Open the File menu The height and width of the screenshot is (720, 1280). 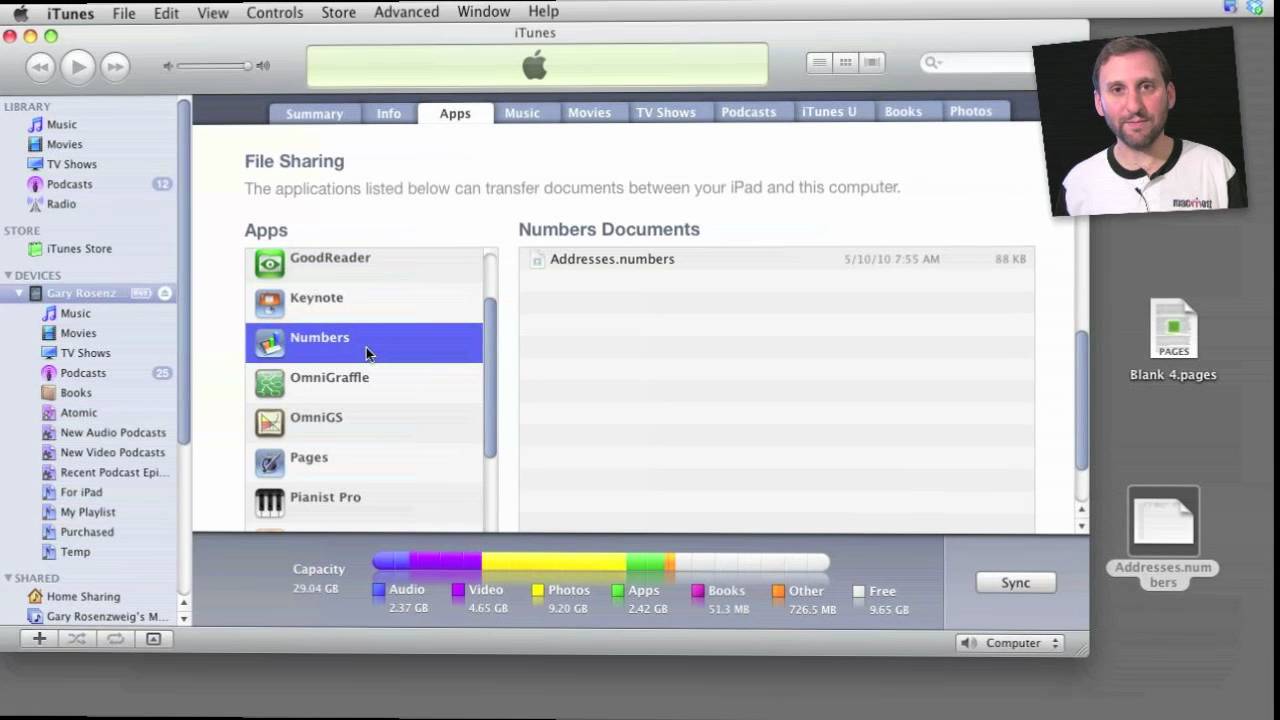click(x=124, y=12)
